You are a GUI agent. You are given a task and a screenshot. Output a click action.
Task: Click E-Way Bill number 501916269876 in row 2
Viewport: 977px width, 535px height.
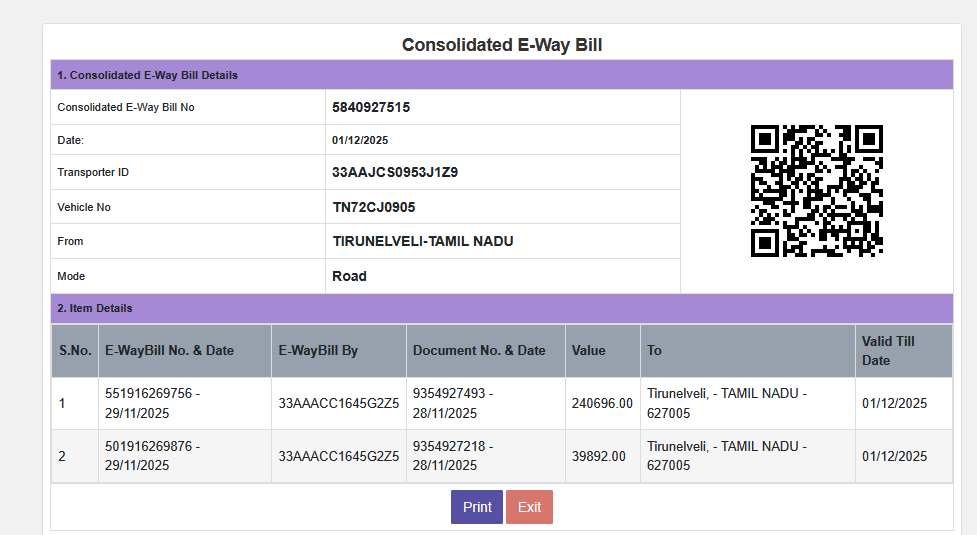[x=149, y=447]
